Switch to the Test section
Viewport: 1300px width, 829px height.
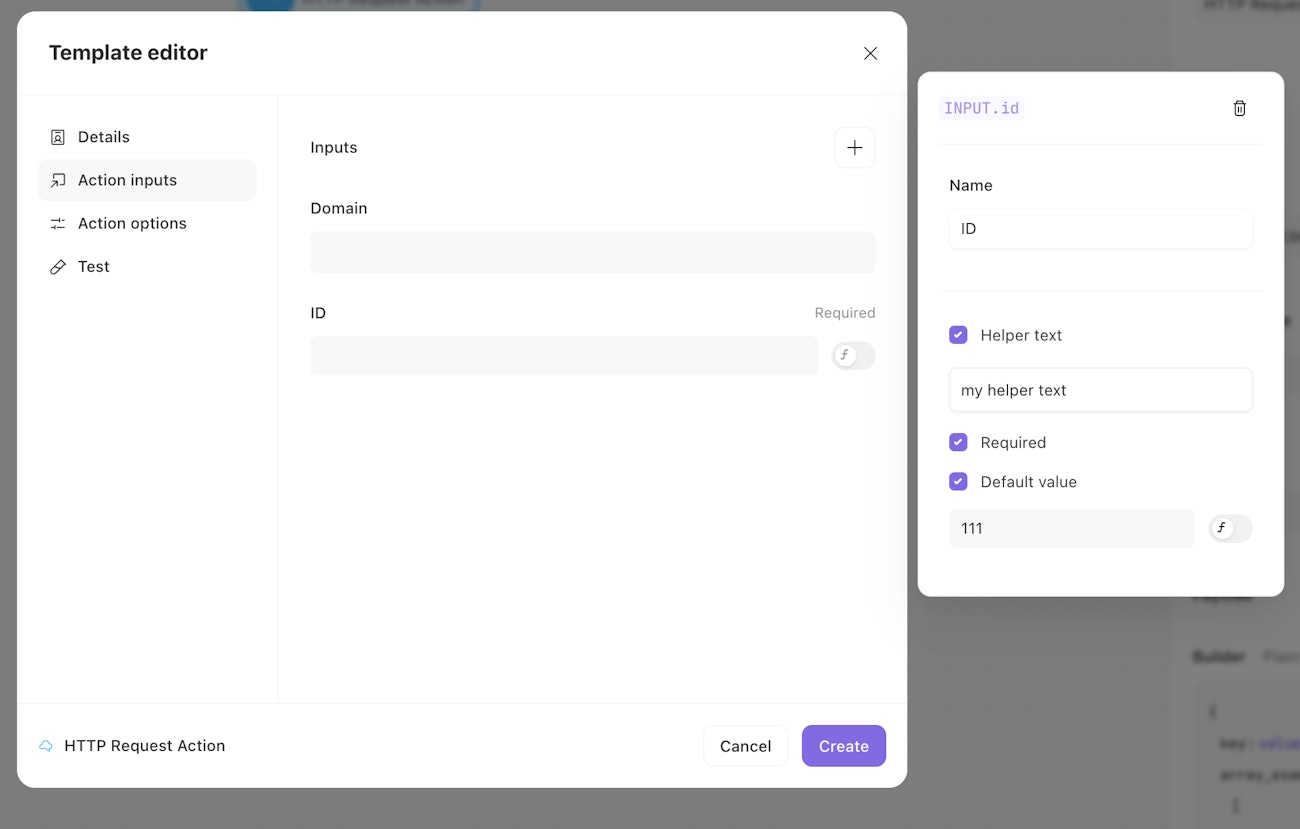pyautogui.click(x=94, y=267)
